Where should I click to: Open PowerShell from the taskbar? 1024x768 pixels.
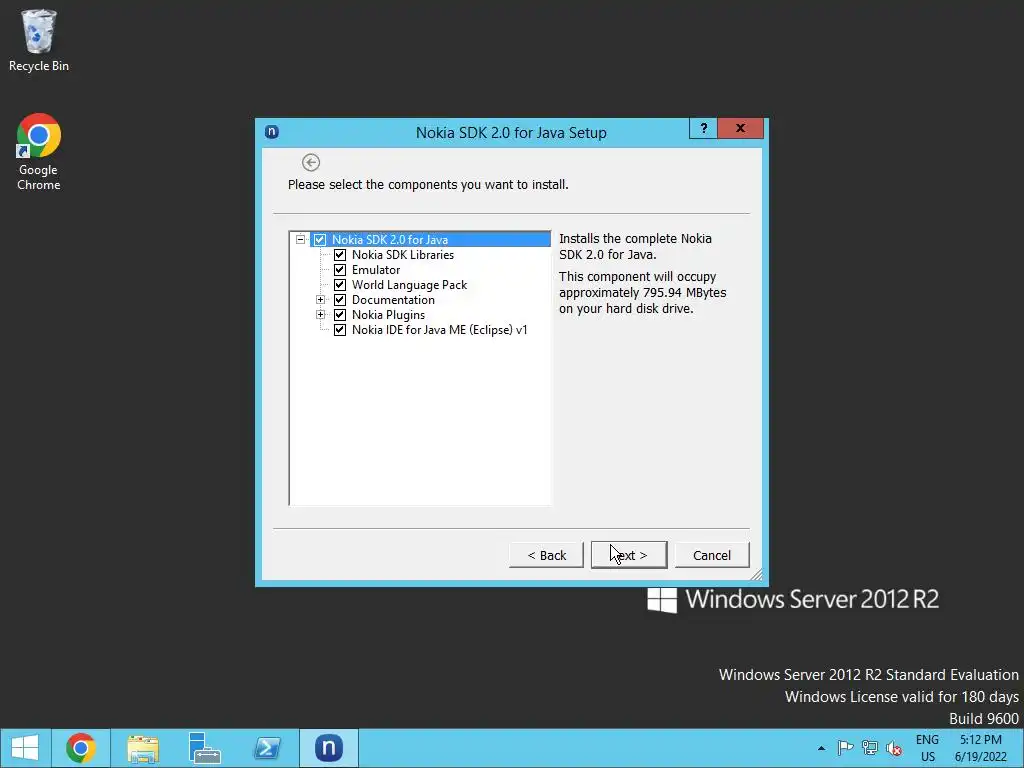pos(267,748)
